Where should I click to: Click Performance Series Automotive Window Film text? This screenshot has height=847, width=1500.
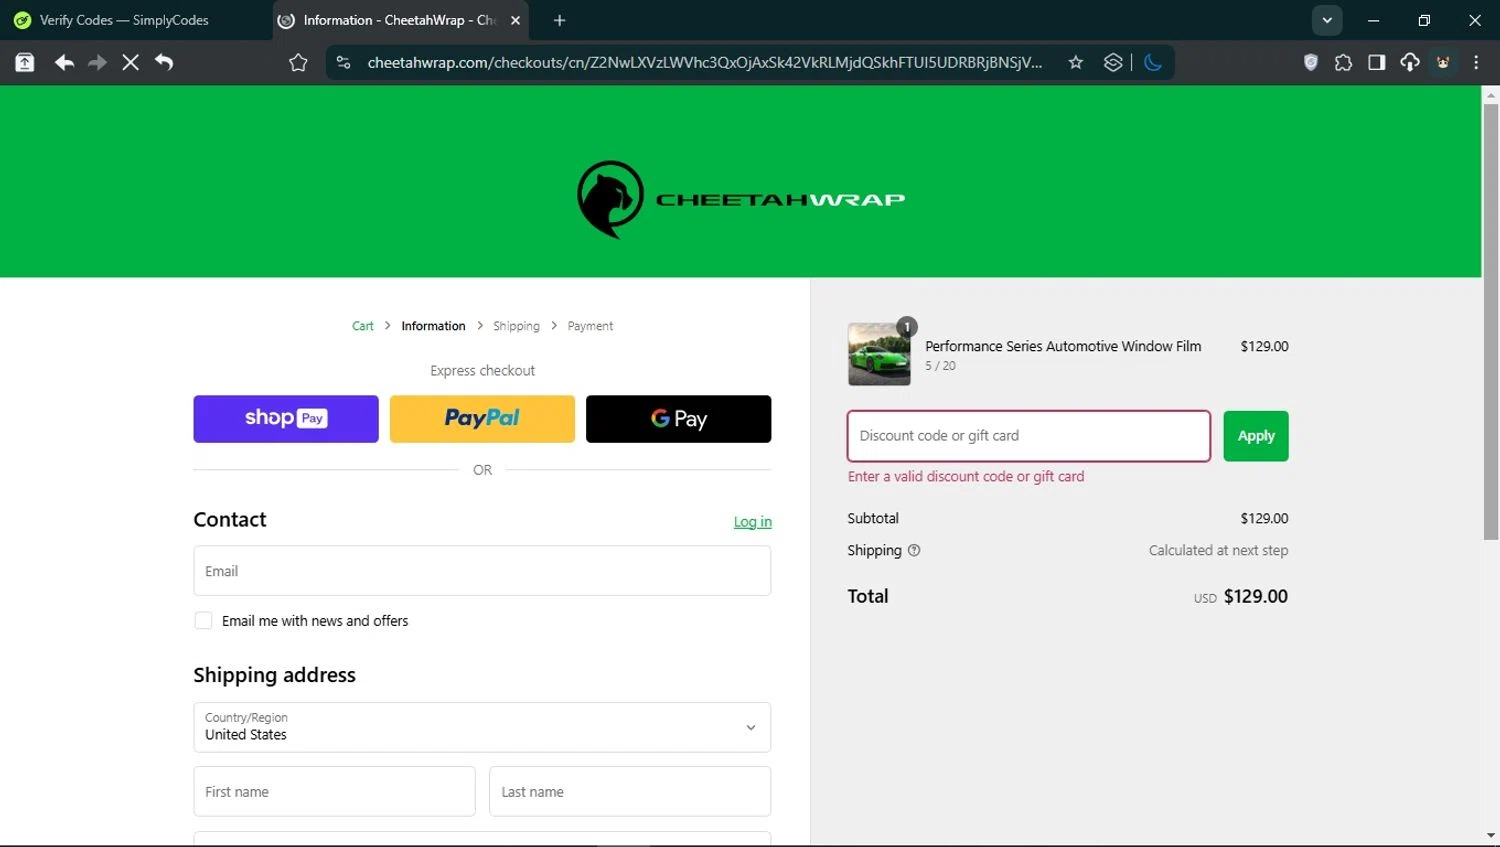tap(1063, 346)
